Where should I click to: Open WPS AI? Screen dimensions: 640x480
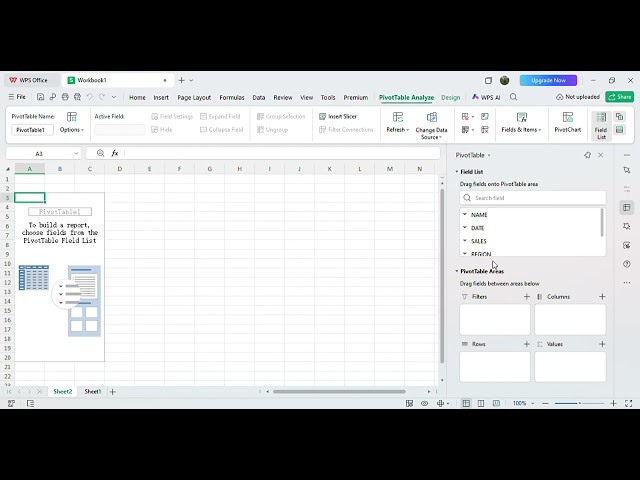coord(486,97)
